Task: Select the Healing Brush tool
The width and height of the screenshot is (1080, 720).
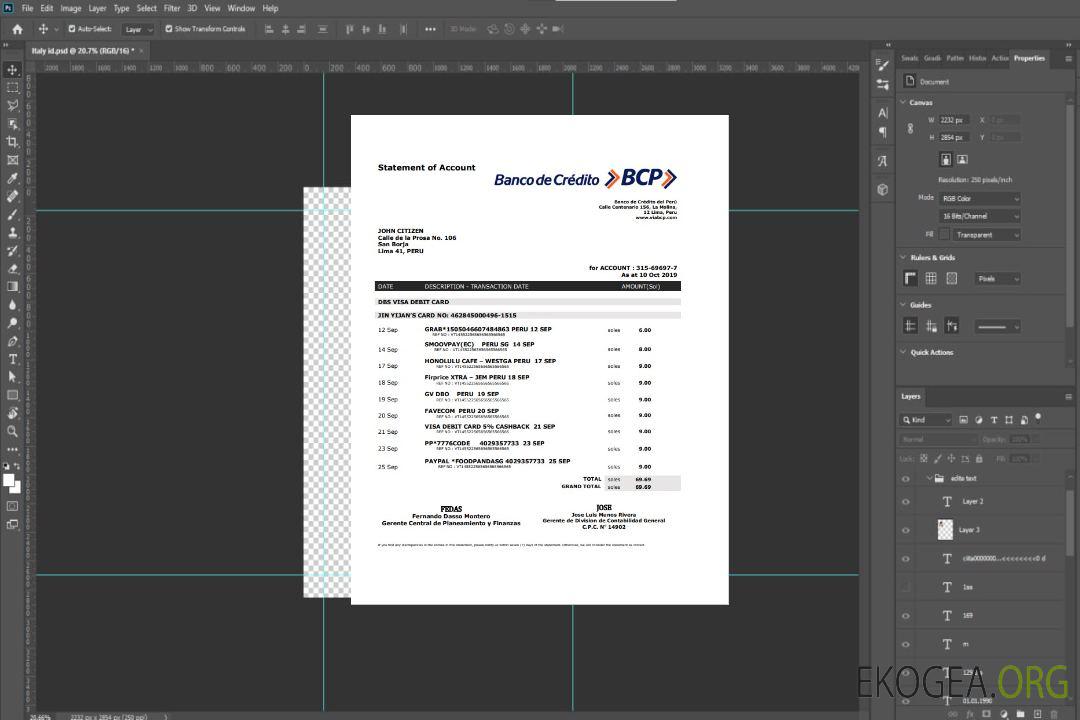Action: [x=12, y=196]
